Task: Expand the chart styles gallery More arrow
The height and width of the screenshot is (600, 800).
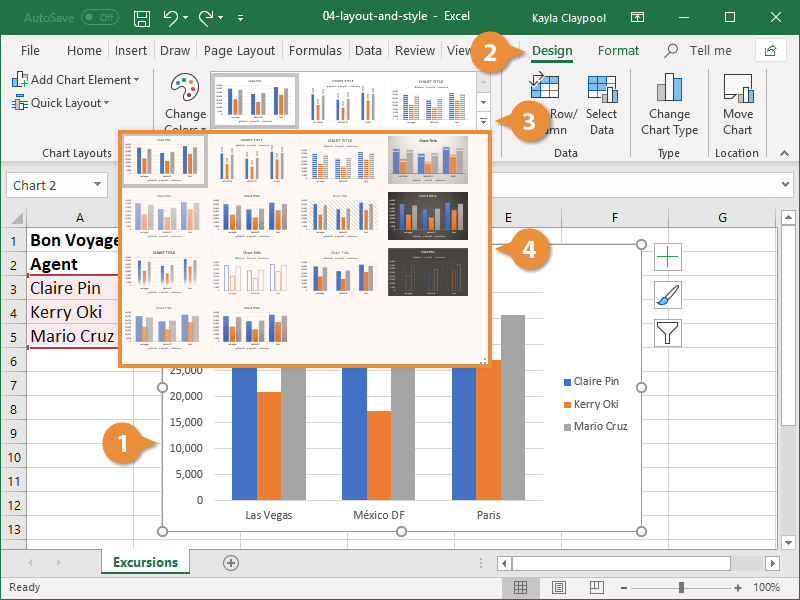Action: (x=483, y=121)
